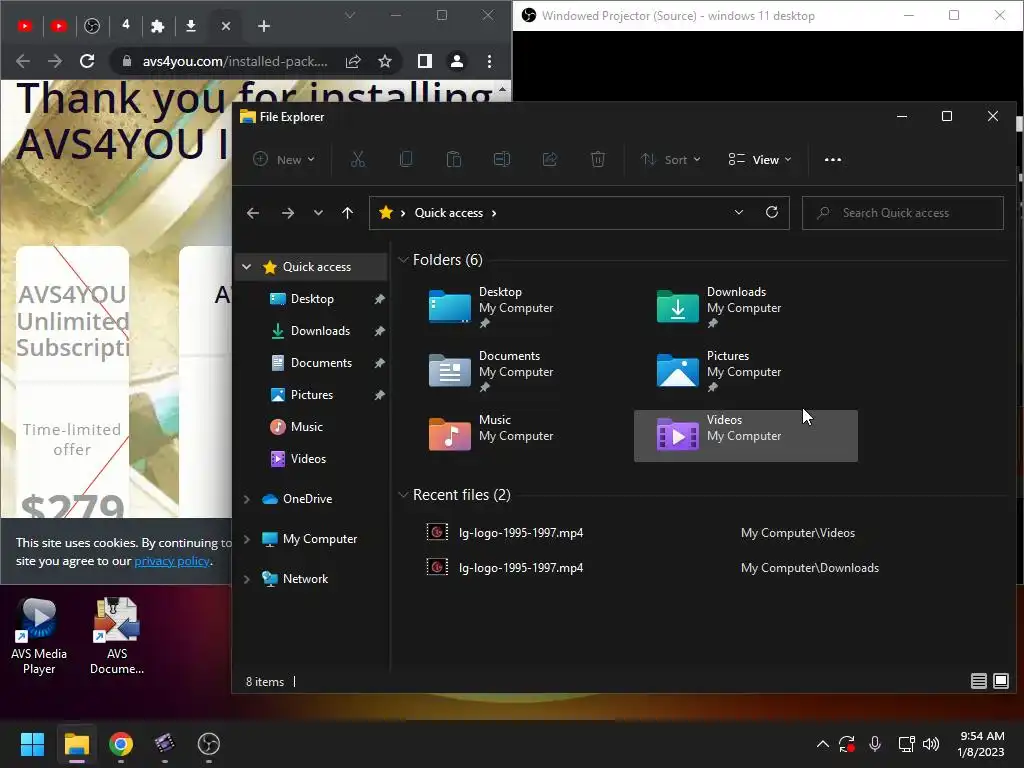The image size is (1024, 768).
Task: Collapse the Recent files (2) group
Action: [x=403, y=495]
